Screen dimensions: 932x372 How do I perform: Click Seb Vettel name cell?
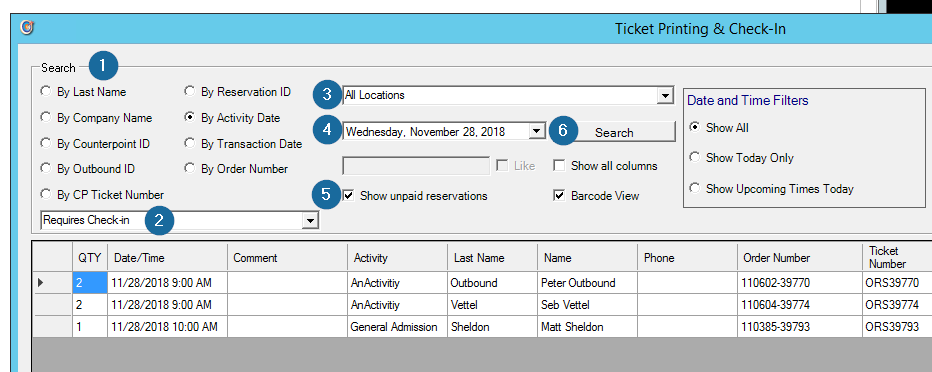pyautogui.click(x=588, y=305)
